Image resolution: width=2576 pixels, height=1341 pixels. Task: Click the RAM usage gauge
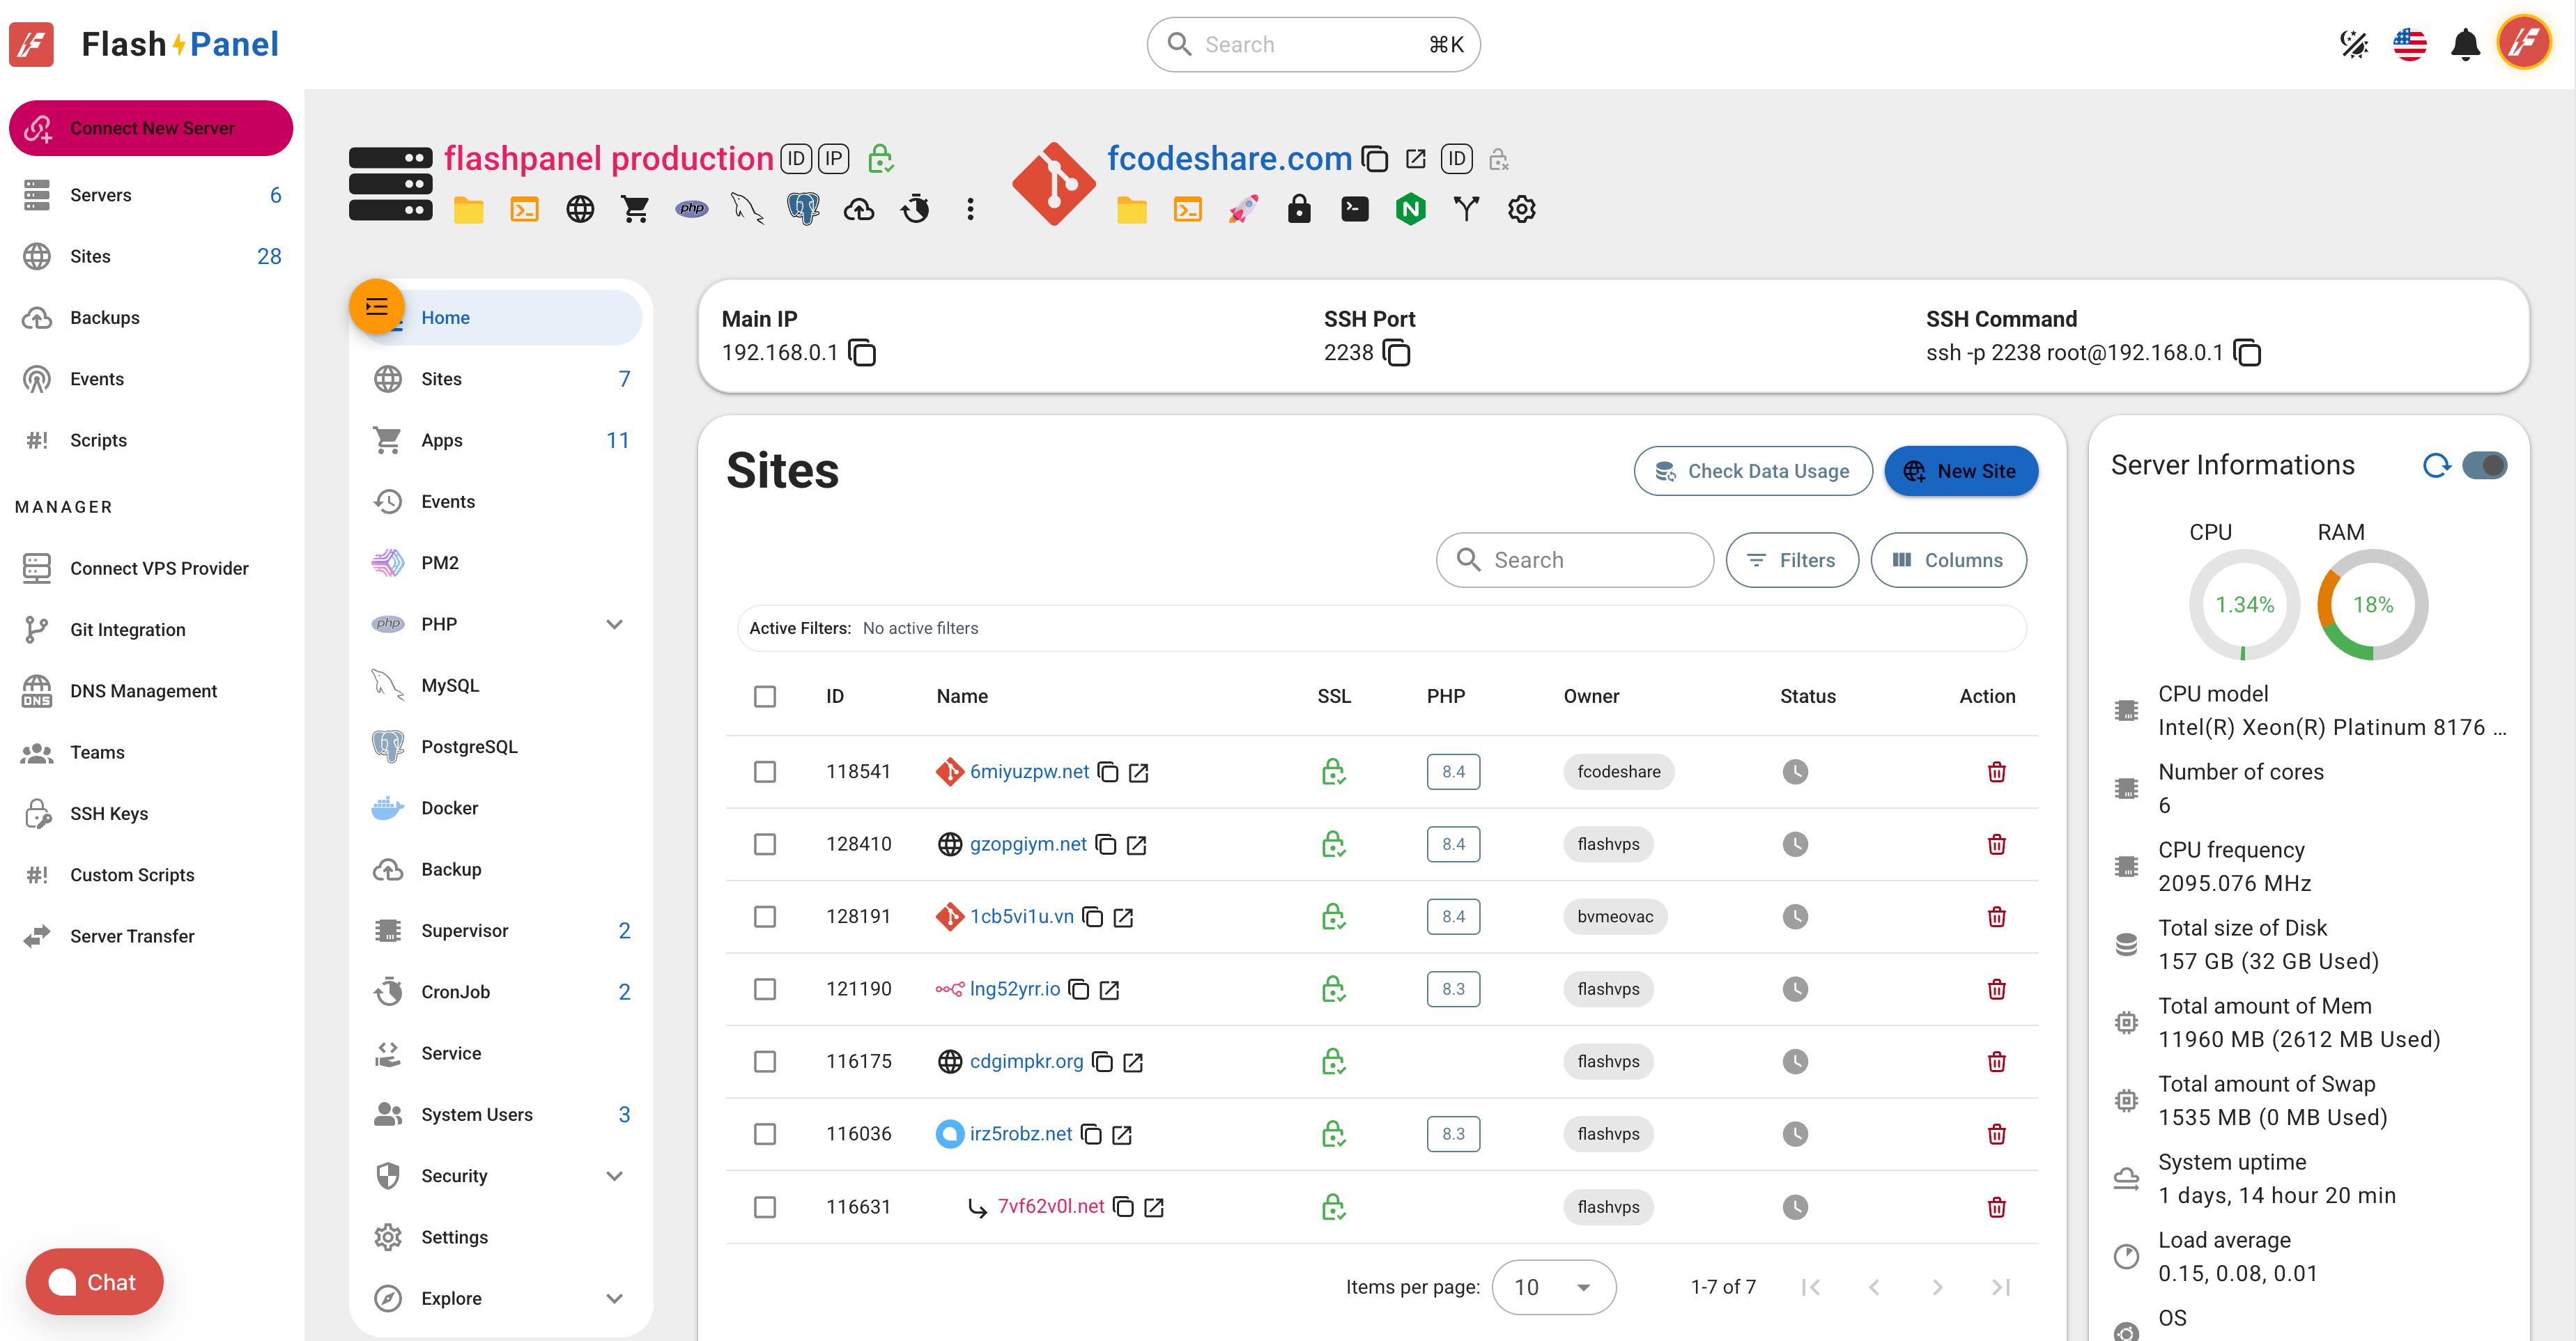pos(2372,605)
